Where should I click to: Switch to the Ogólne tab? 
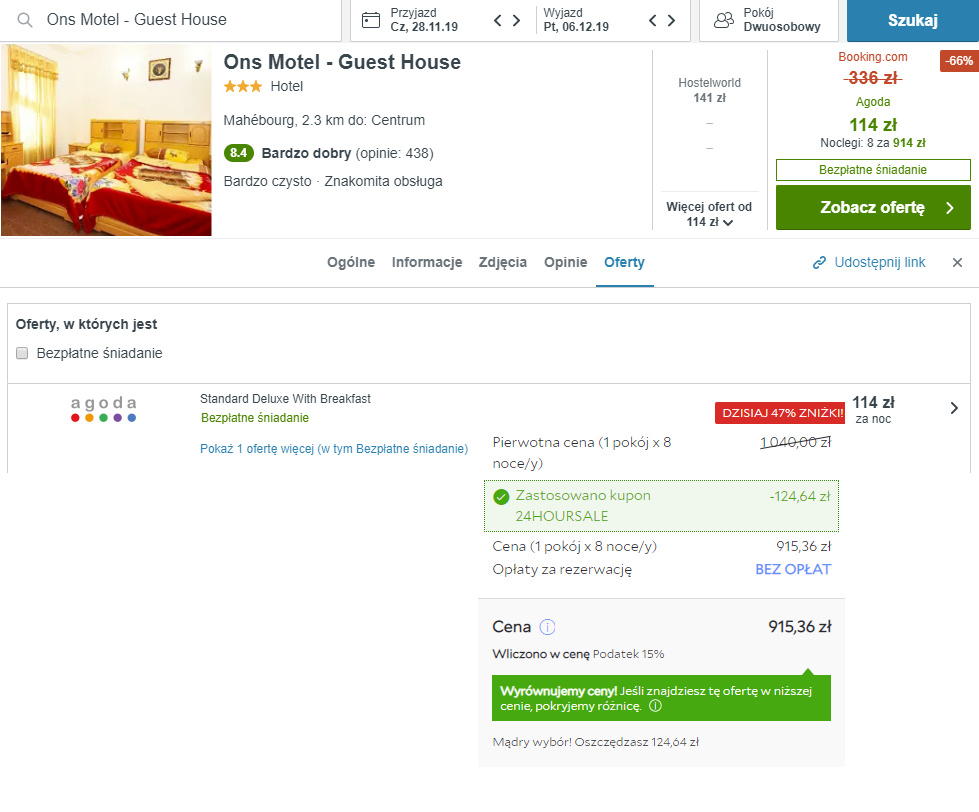coord(351,263)
